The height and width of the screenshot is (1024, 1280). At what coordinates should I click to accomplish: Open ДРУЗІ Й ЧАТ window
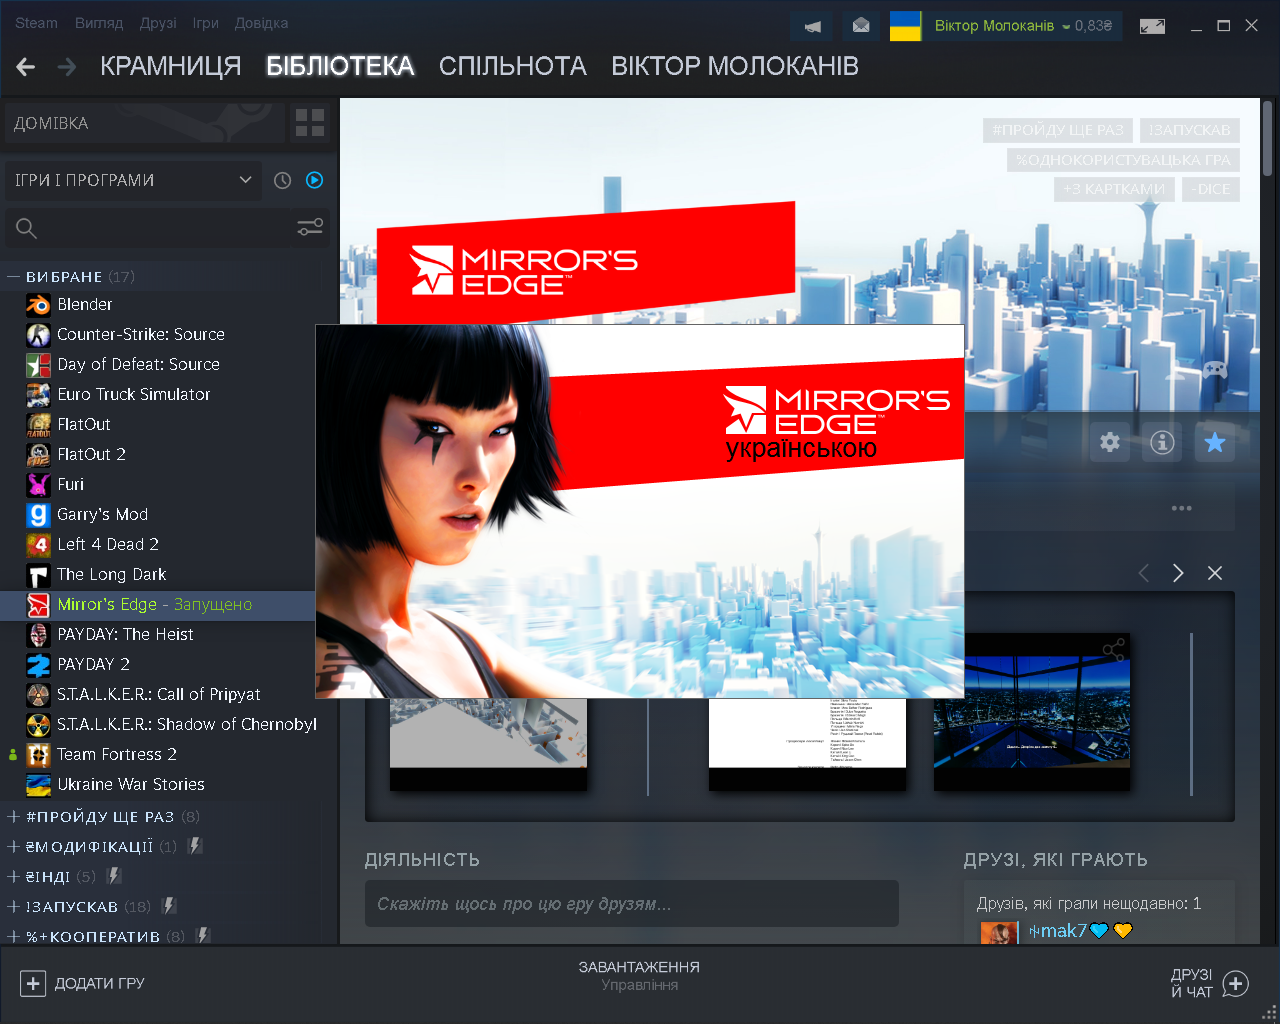pyautogui.click(x=1210, y=983)
